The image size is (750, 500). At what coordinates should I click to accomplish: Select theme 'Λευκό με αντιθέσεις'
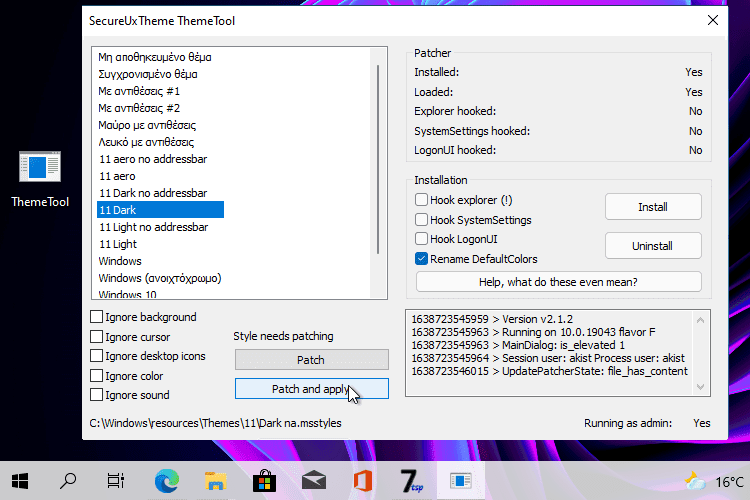(146, 142)
